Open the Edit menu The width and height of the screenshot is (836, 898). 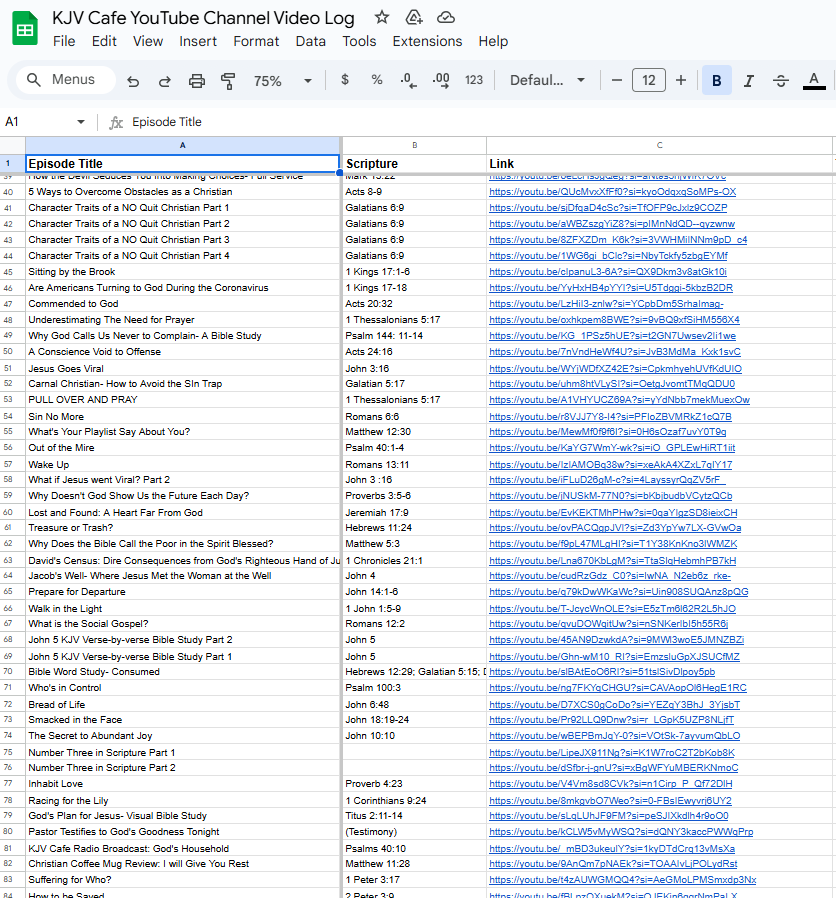click(104, 41)
